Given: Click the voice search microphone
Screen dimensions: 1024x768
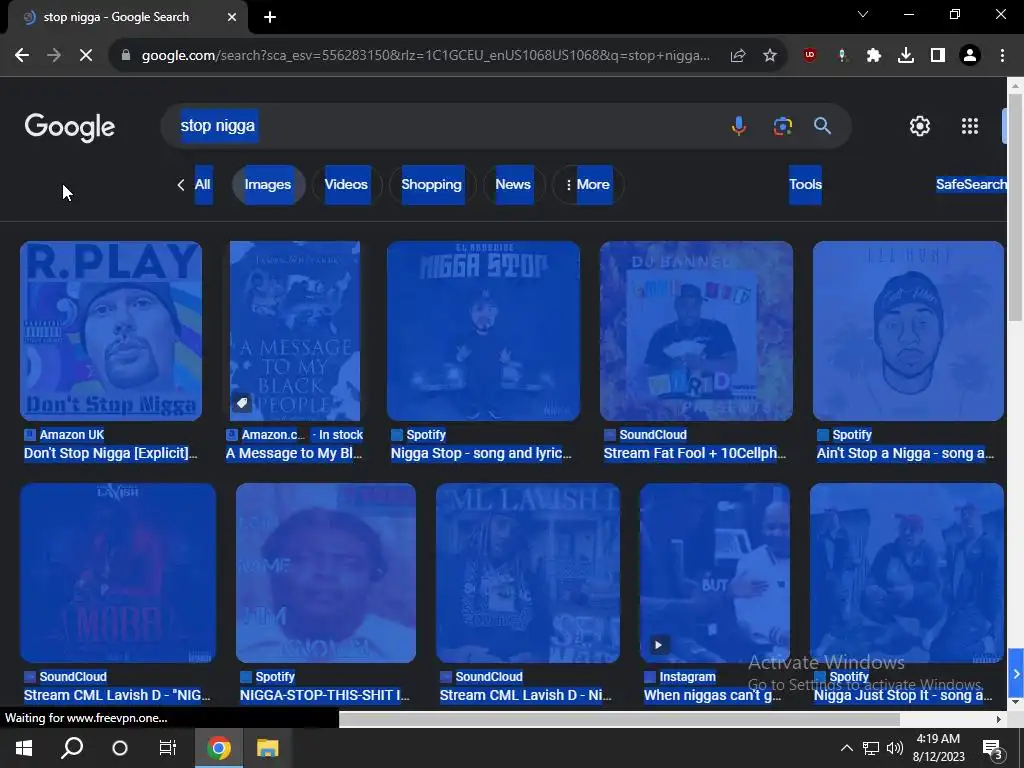Looking at the screenshot, I should point(739,125).
